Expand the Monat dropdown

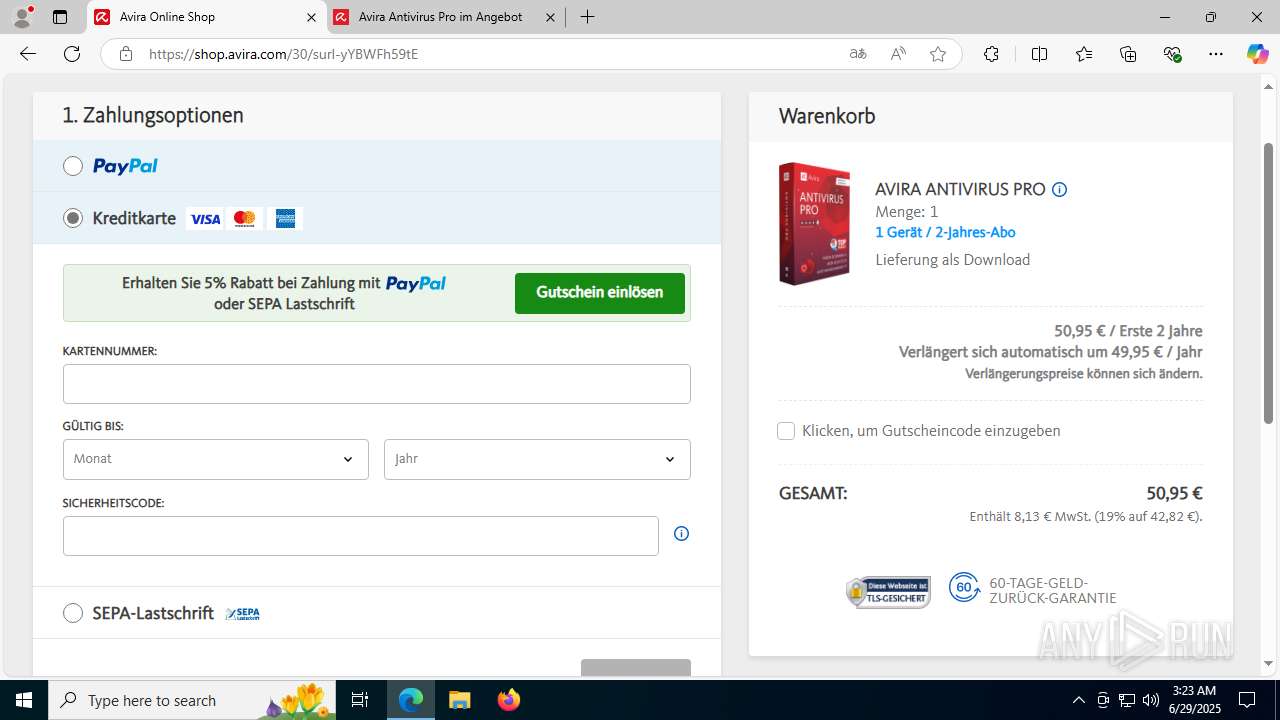pos(216,459)
